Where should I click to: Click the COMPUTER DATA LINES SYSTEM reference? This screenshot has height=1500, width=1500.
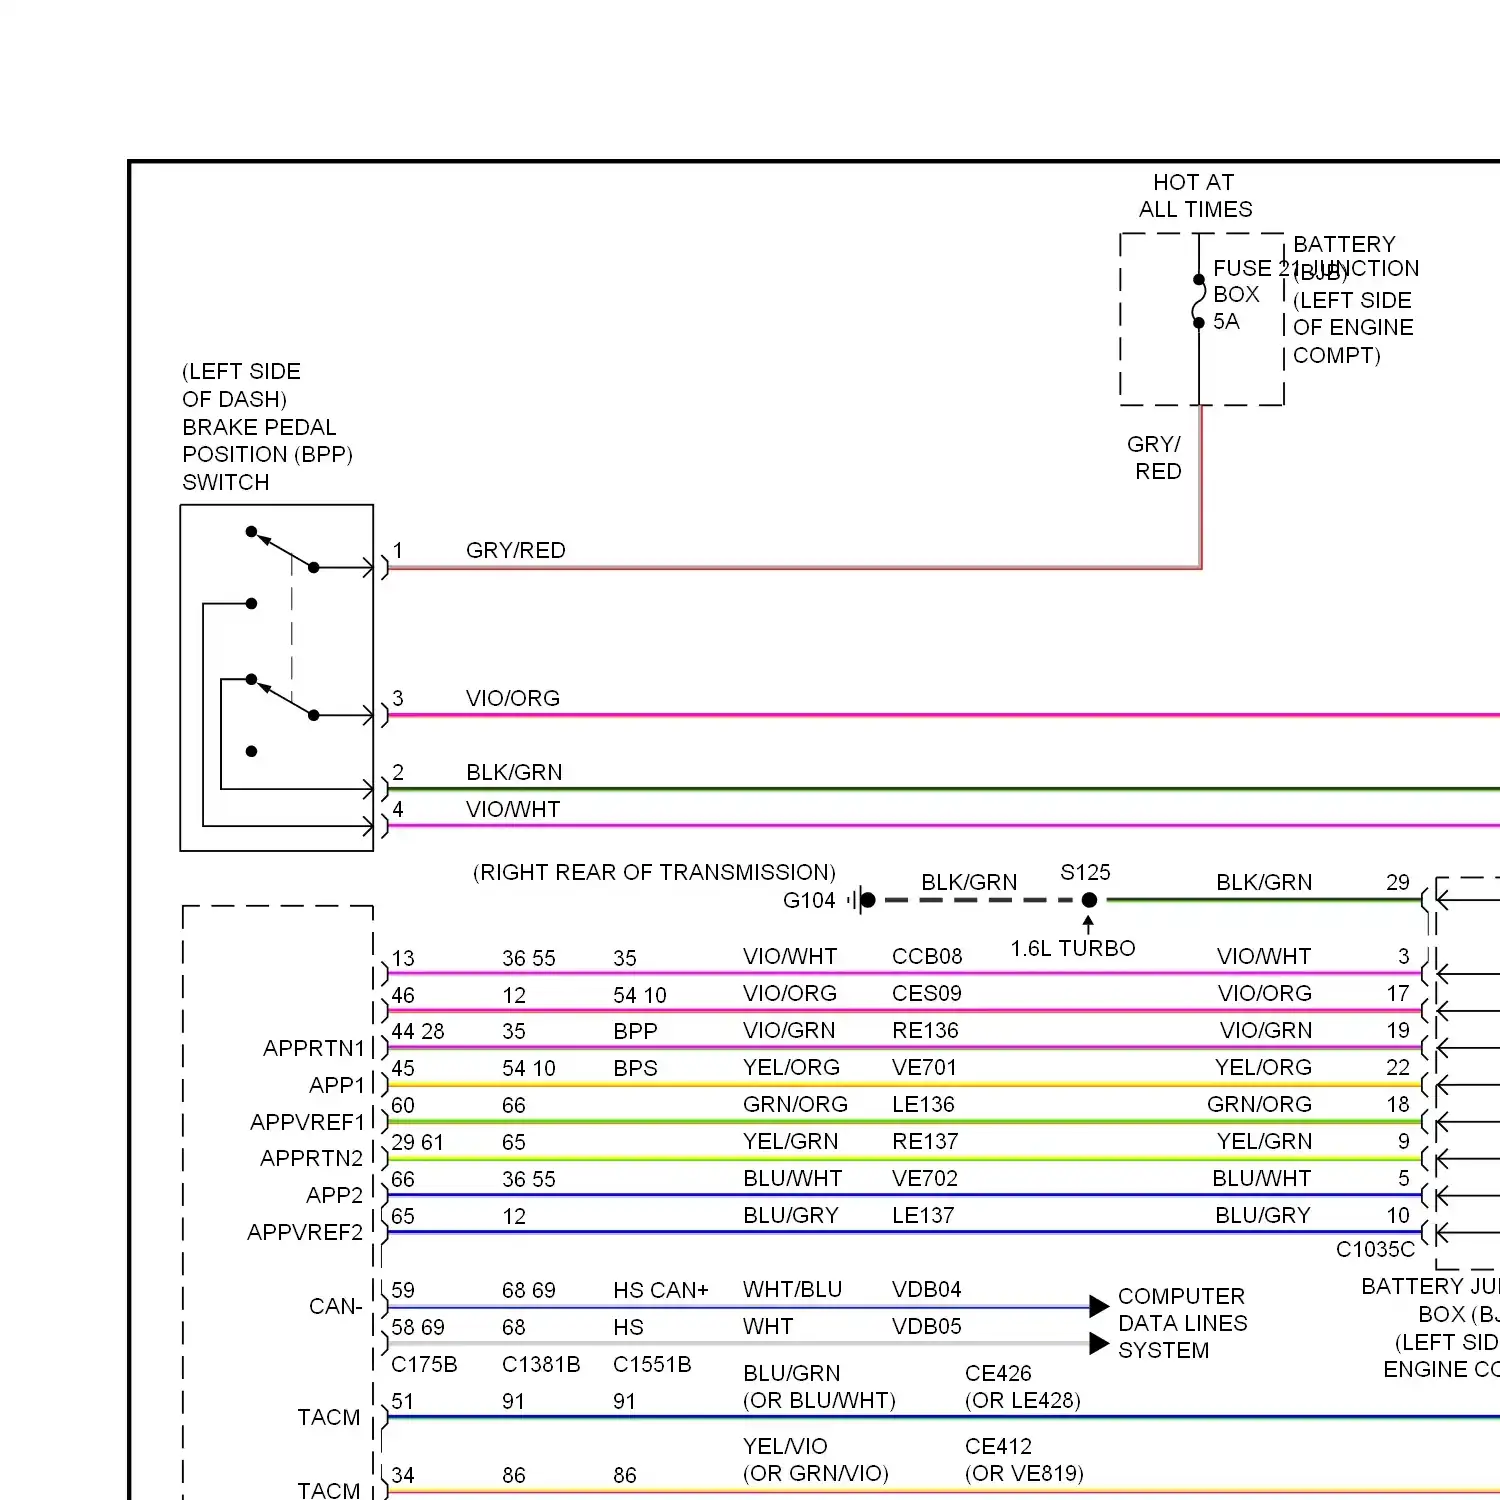(1183, 1323)
